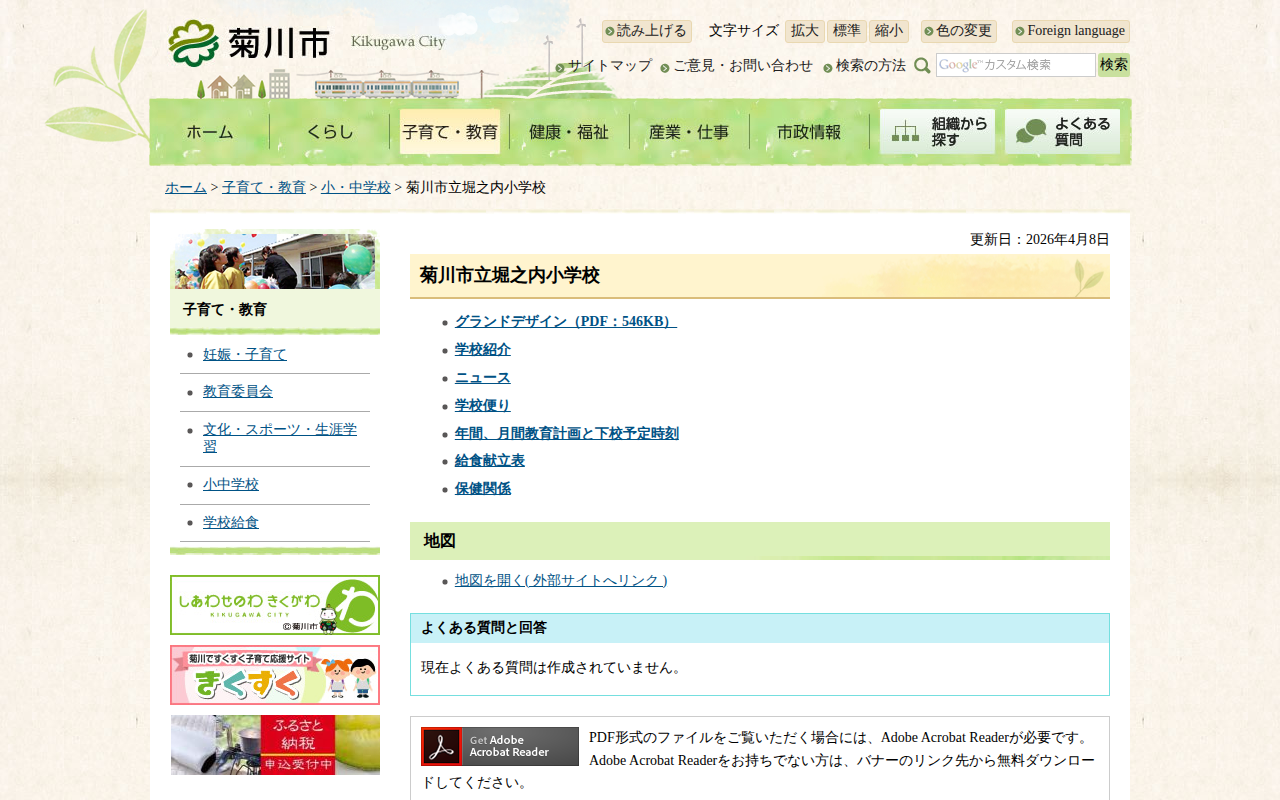This screenshot has height=800, width=1280.
Task: Open 教育委員会 in the sidebar
Action: pyautogui.click(x=238, y=392)
